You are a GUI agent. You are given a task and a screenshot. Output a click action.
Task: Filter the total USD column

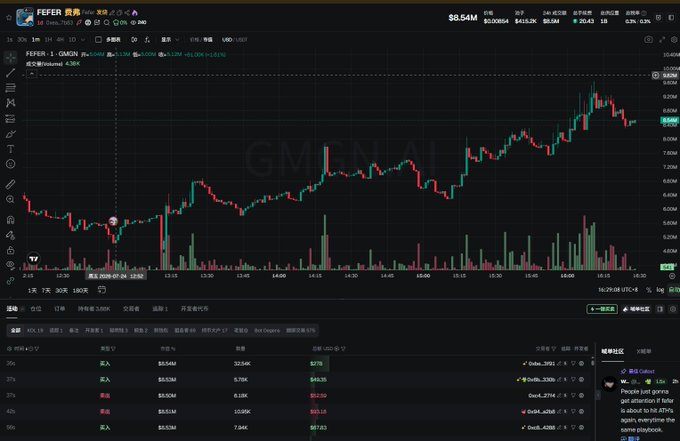tap(343, 349)
